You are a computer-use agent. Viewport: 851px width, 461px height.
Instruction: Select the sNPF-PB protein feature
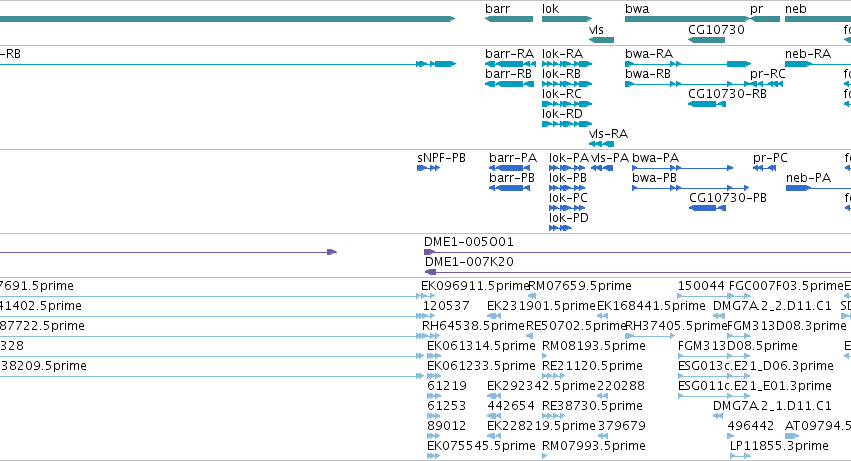pyautogui.click(x=428, y=168)
